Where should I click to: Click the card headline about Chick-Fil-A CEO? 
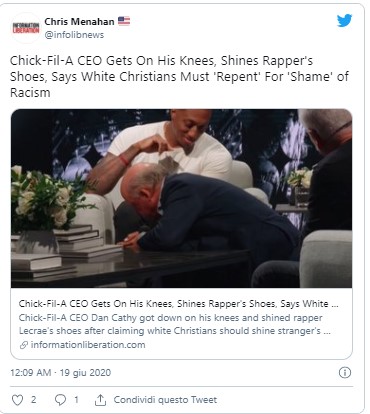[x=179, y=304]
